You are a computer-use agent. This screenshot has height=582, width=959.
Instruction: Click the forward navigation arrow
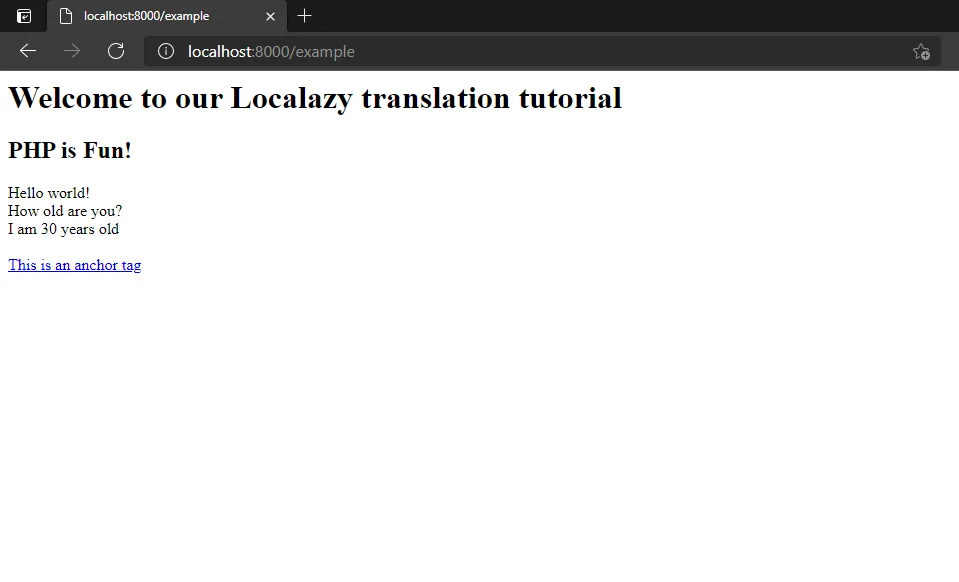[72, 51]
